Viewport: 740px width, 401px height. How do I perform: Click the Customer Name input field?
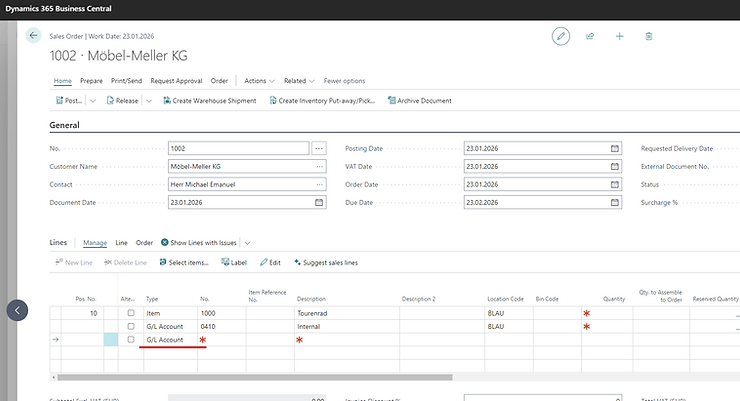(239, 166)
